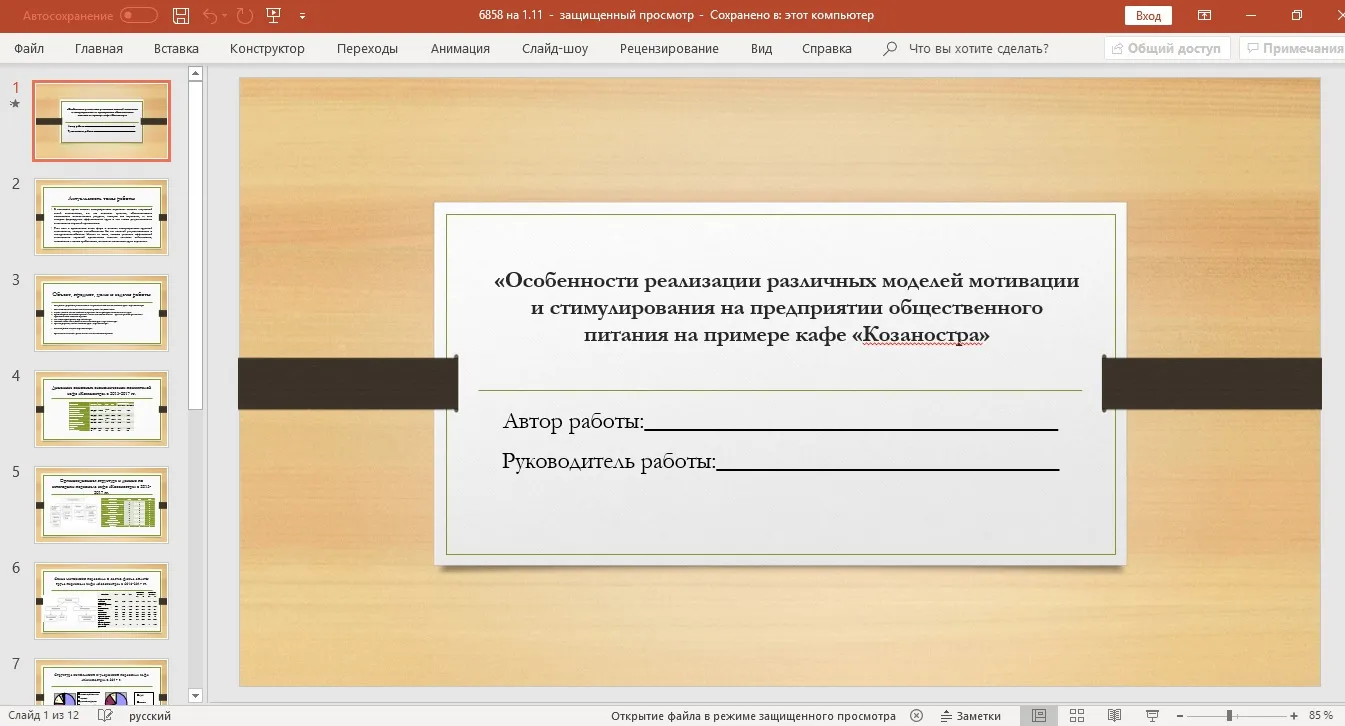Click the Примечания button

pyautogui.click(x=1293, y=48)
